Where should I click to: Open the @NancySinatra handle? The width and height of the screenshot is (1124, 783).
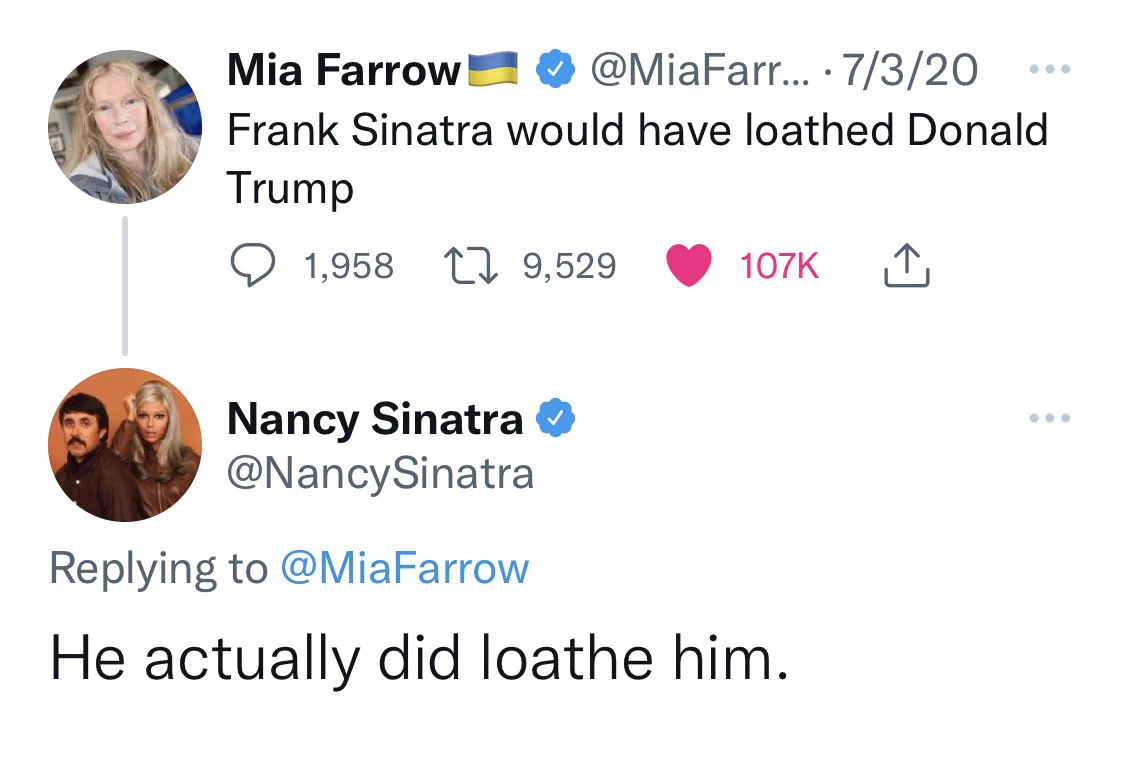click(381, 475)
